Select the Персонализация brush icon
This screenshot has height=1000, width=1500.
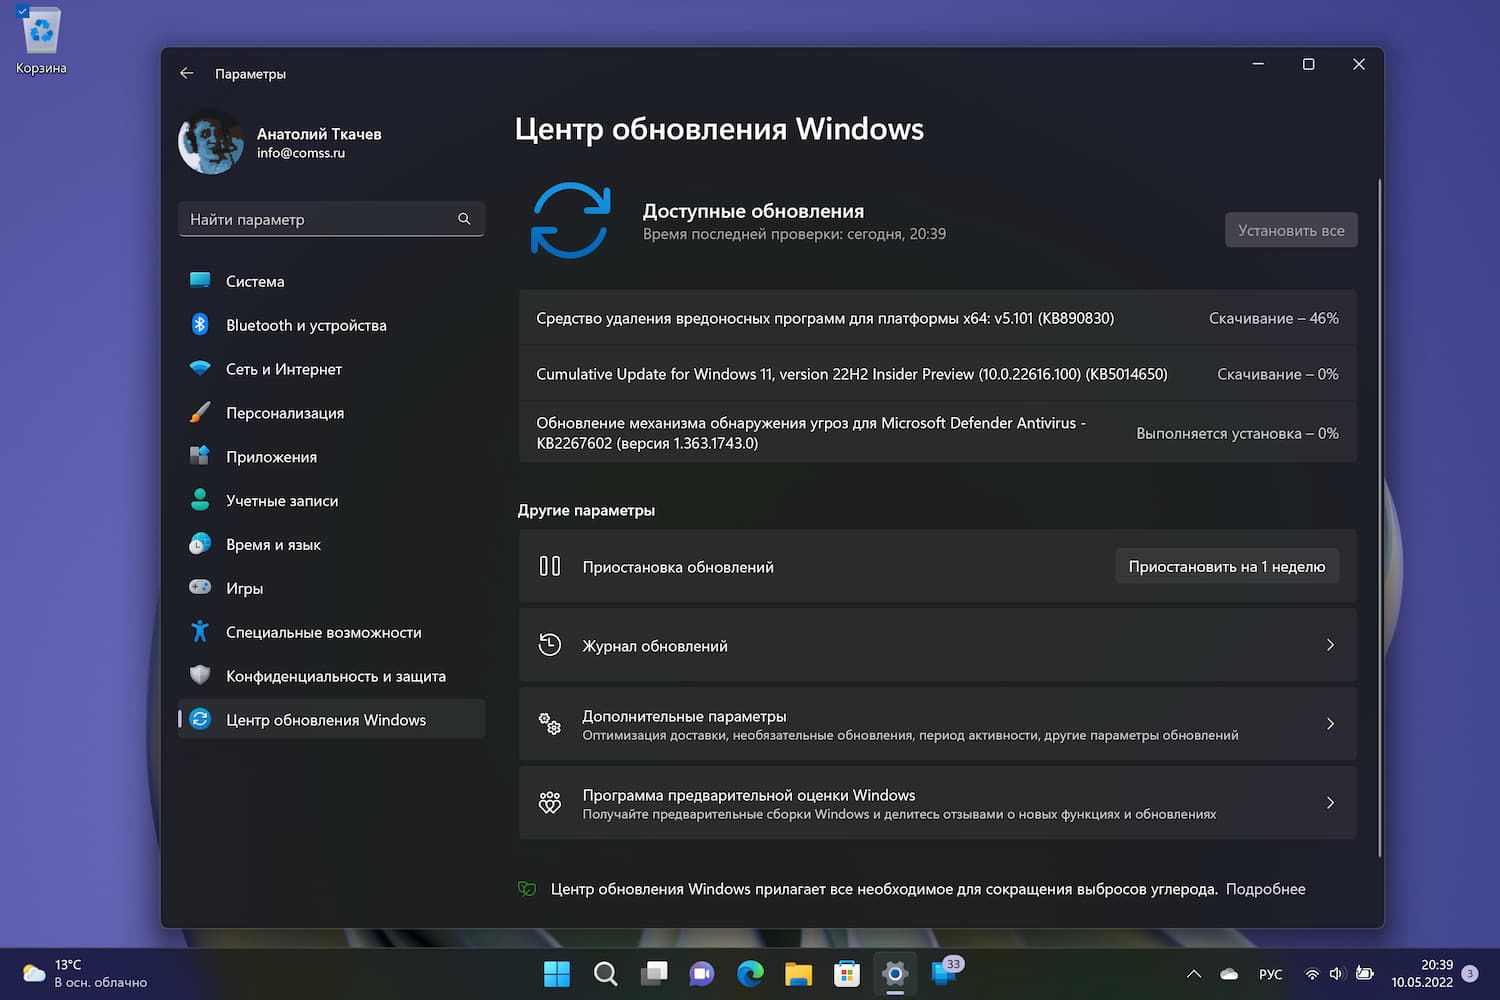[x=201, y=412]
